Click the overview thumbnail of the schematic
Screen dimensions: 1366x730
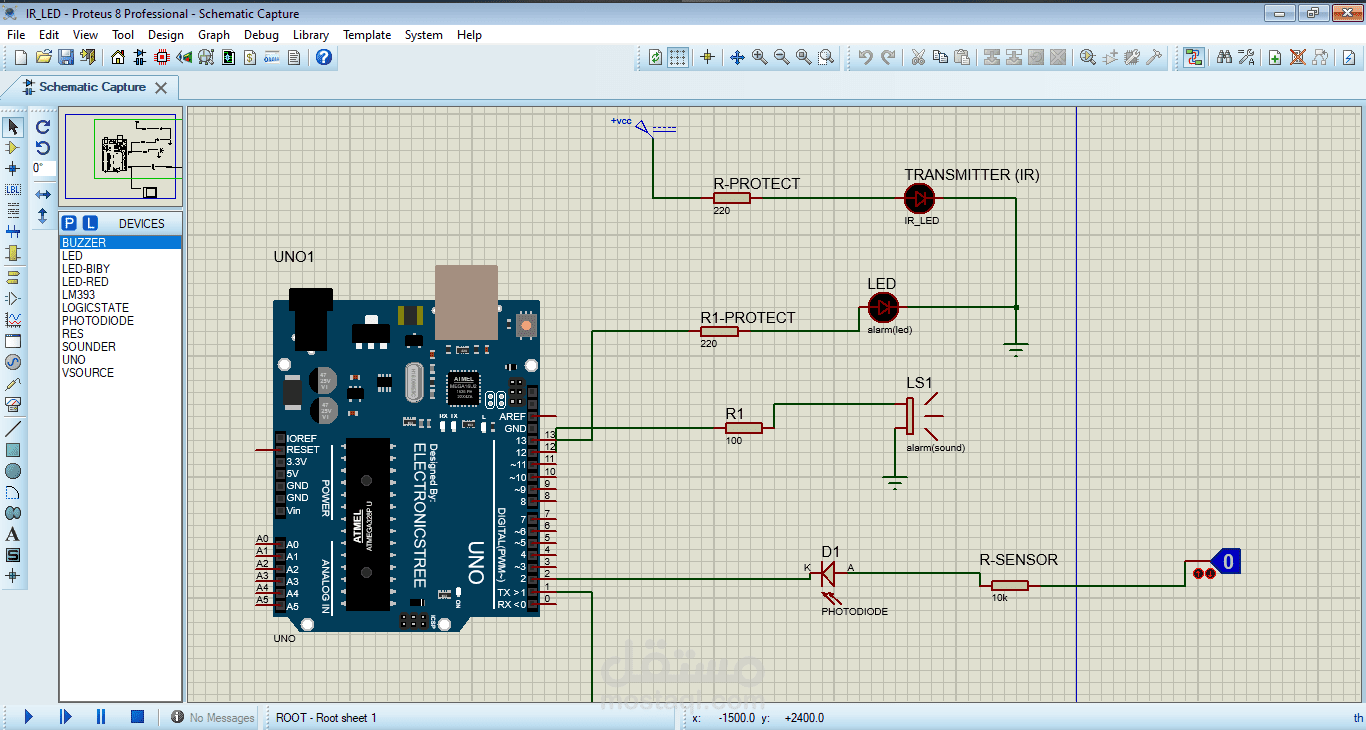[121, 158]
